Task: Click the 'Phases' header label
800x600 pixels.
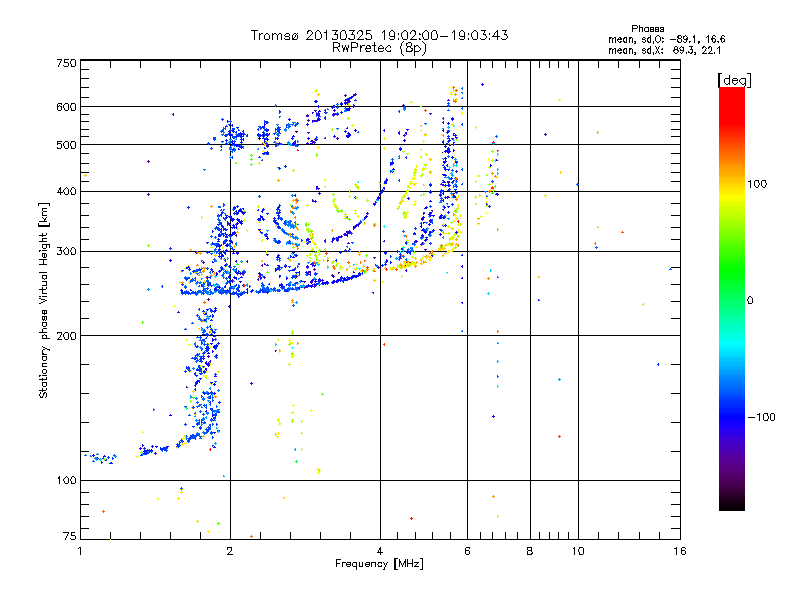Action: coord(647,29)
